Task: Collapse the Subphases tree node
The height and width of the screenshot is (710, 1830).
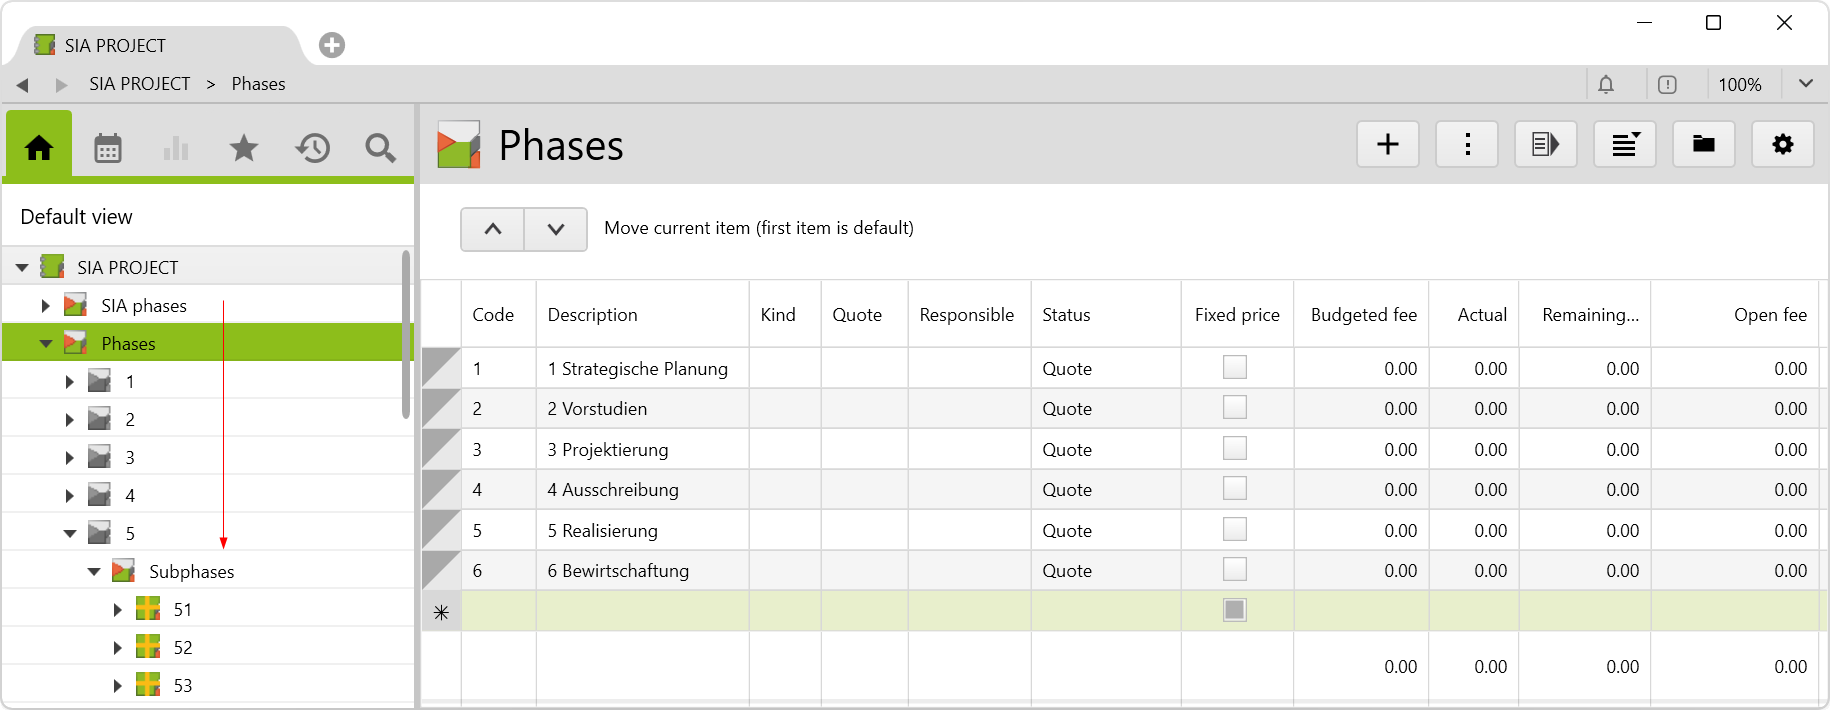Action: pyautogui.click(x=94, y=572)
